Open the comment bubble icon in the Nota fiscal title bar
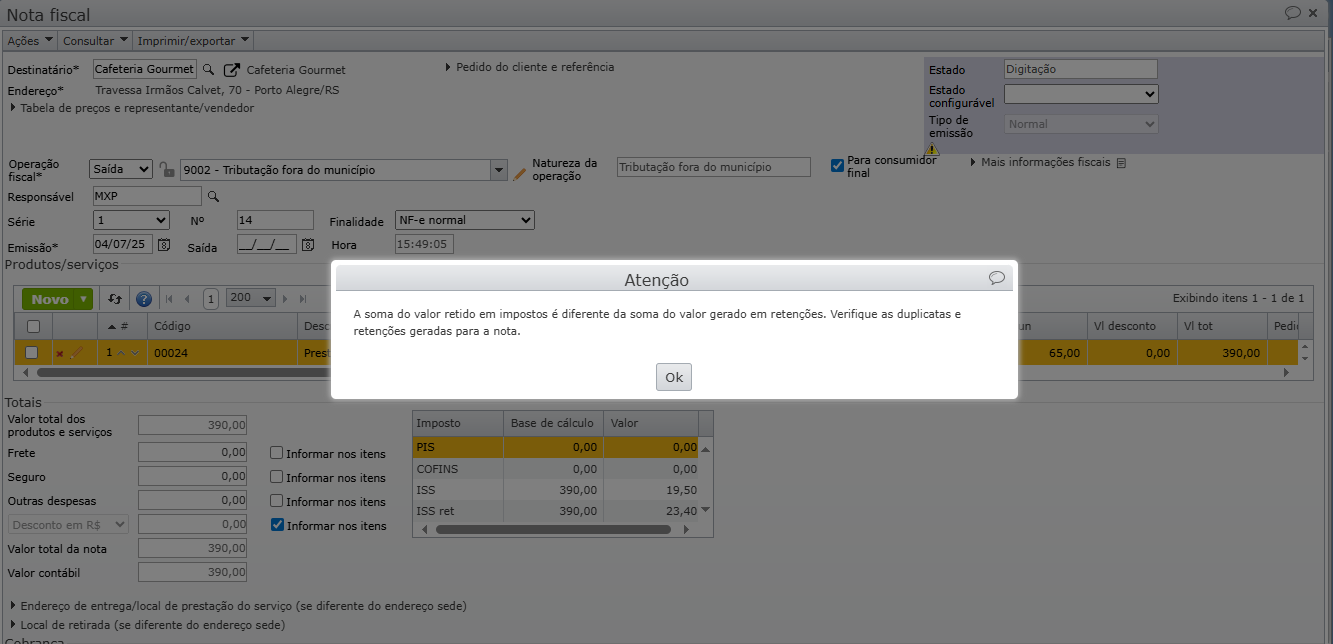Viewport: 1333px width, 644px height. 1293,13
